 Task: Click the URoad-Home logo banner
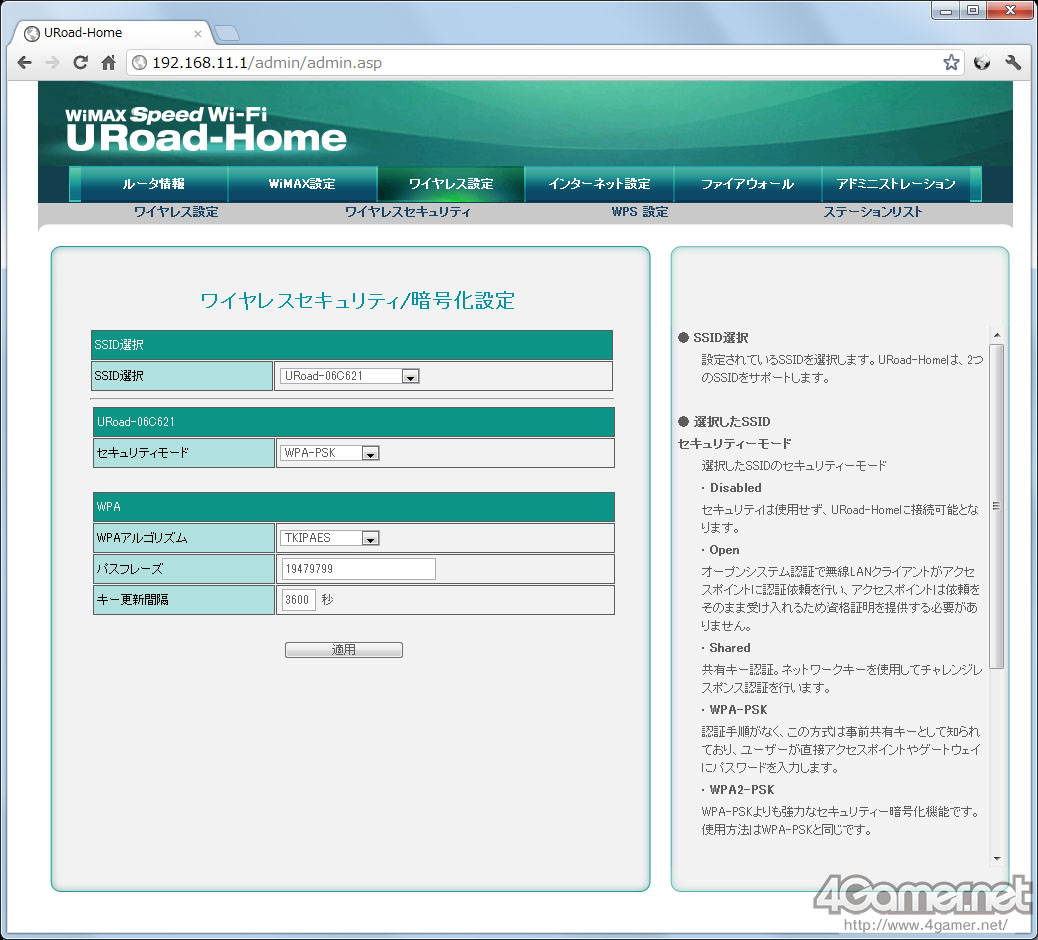(x=206, y=128)
